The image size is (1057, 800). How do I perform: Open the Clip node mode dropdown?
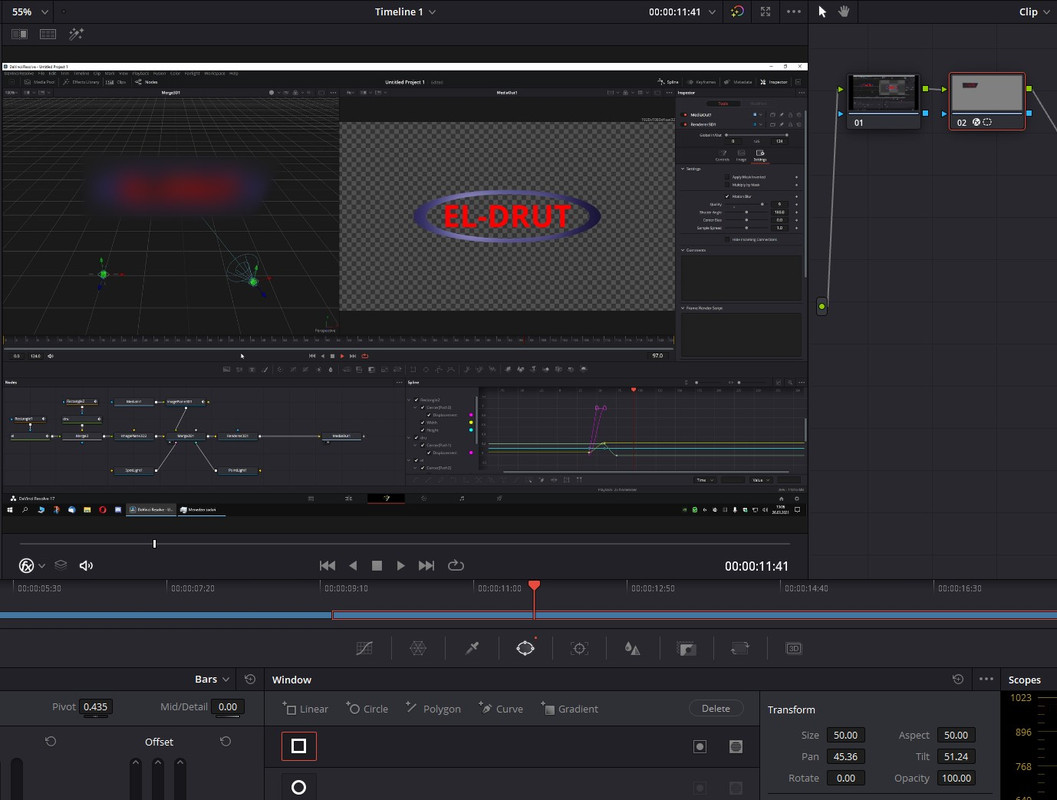(1033, 11)
